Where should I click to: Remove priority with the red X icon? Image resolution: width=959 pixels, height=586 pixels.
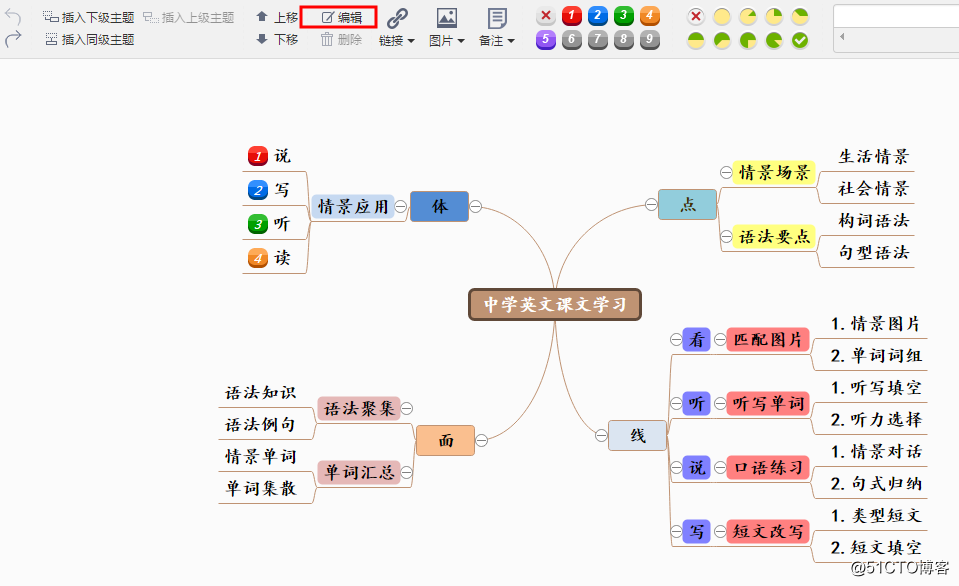click(x=546, y=16)
